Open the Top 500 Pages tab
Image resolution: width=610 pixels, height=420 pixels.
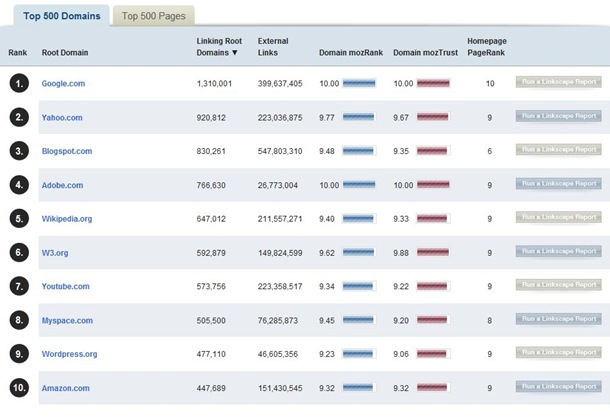click(154, 16)
